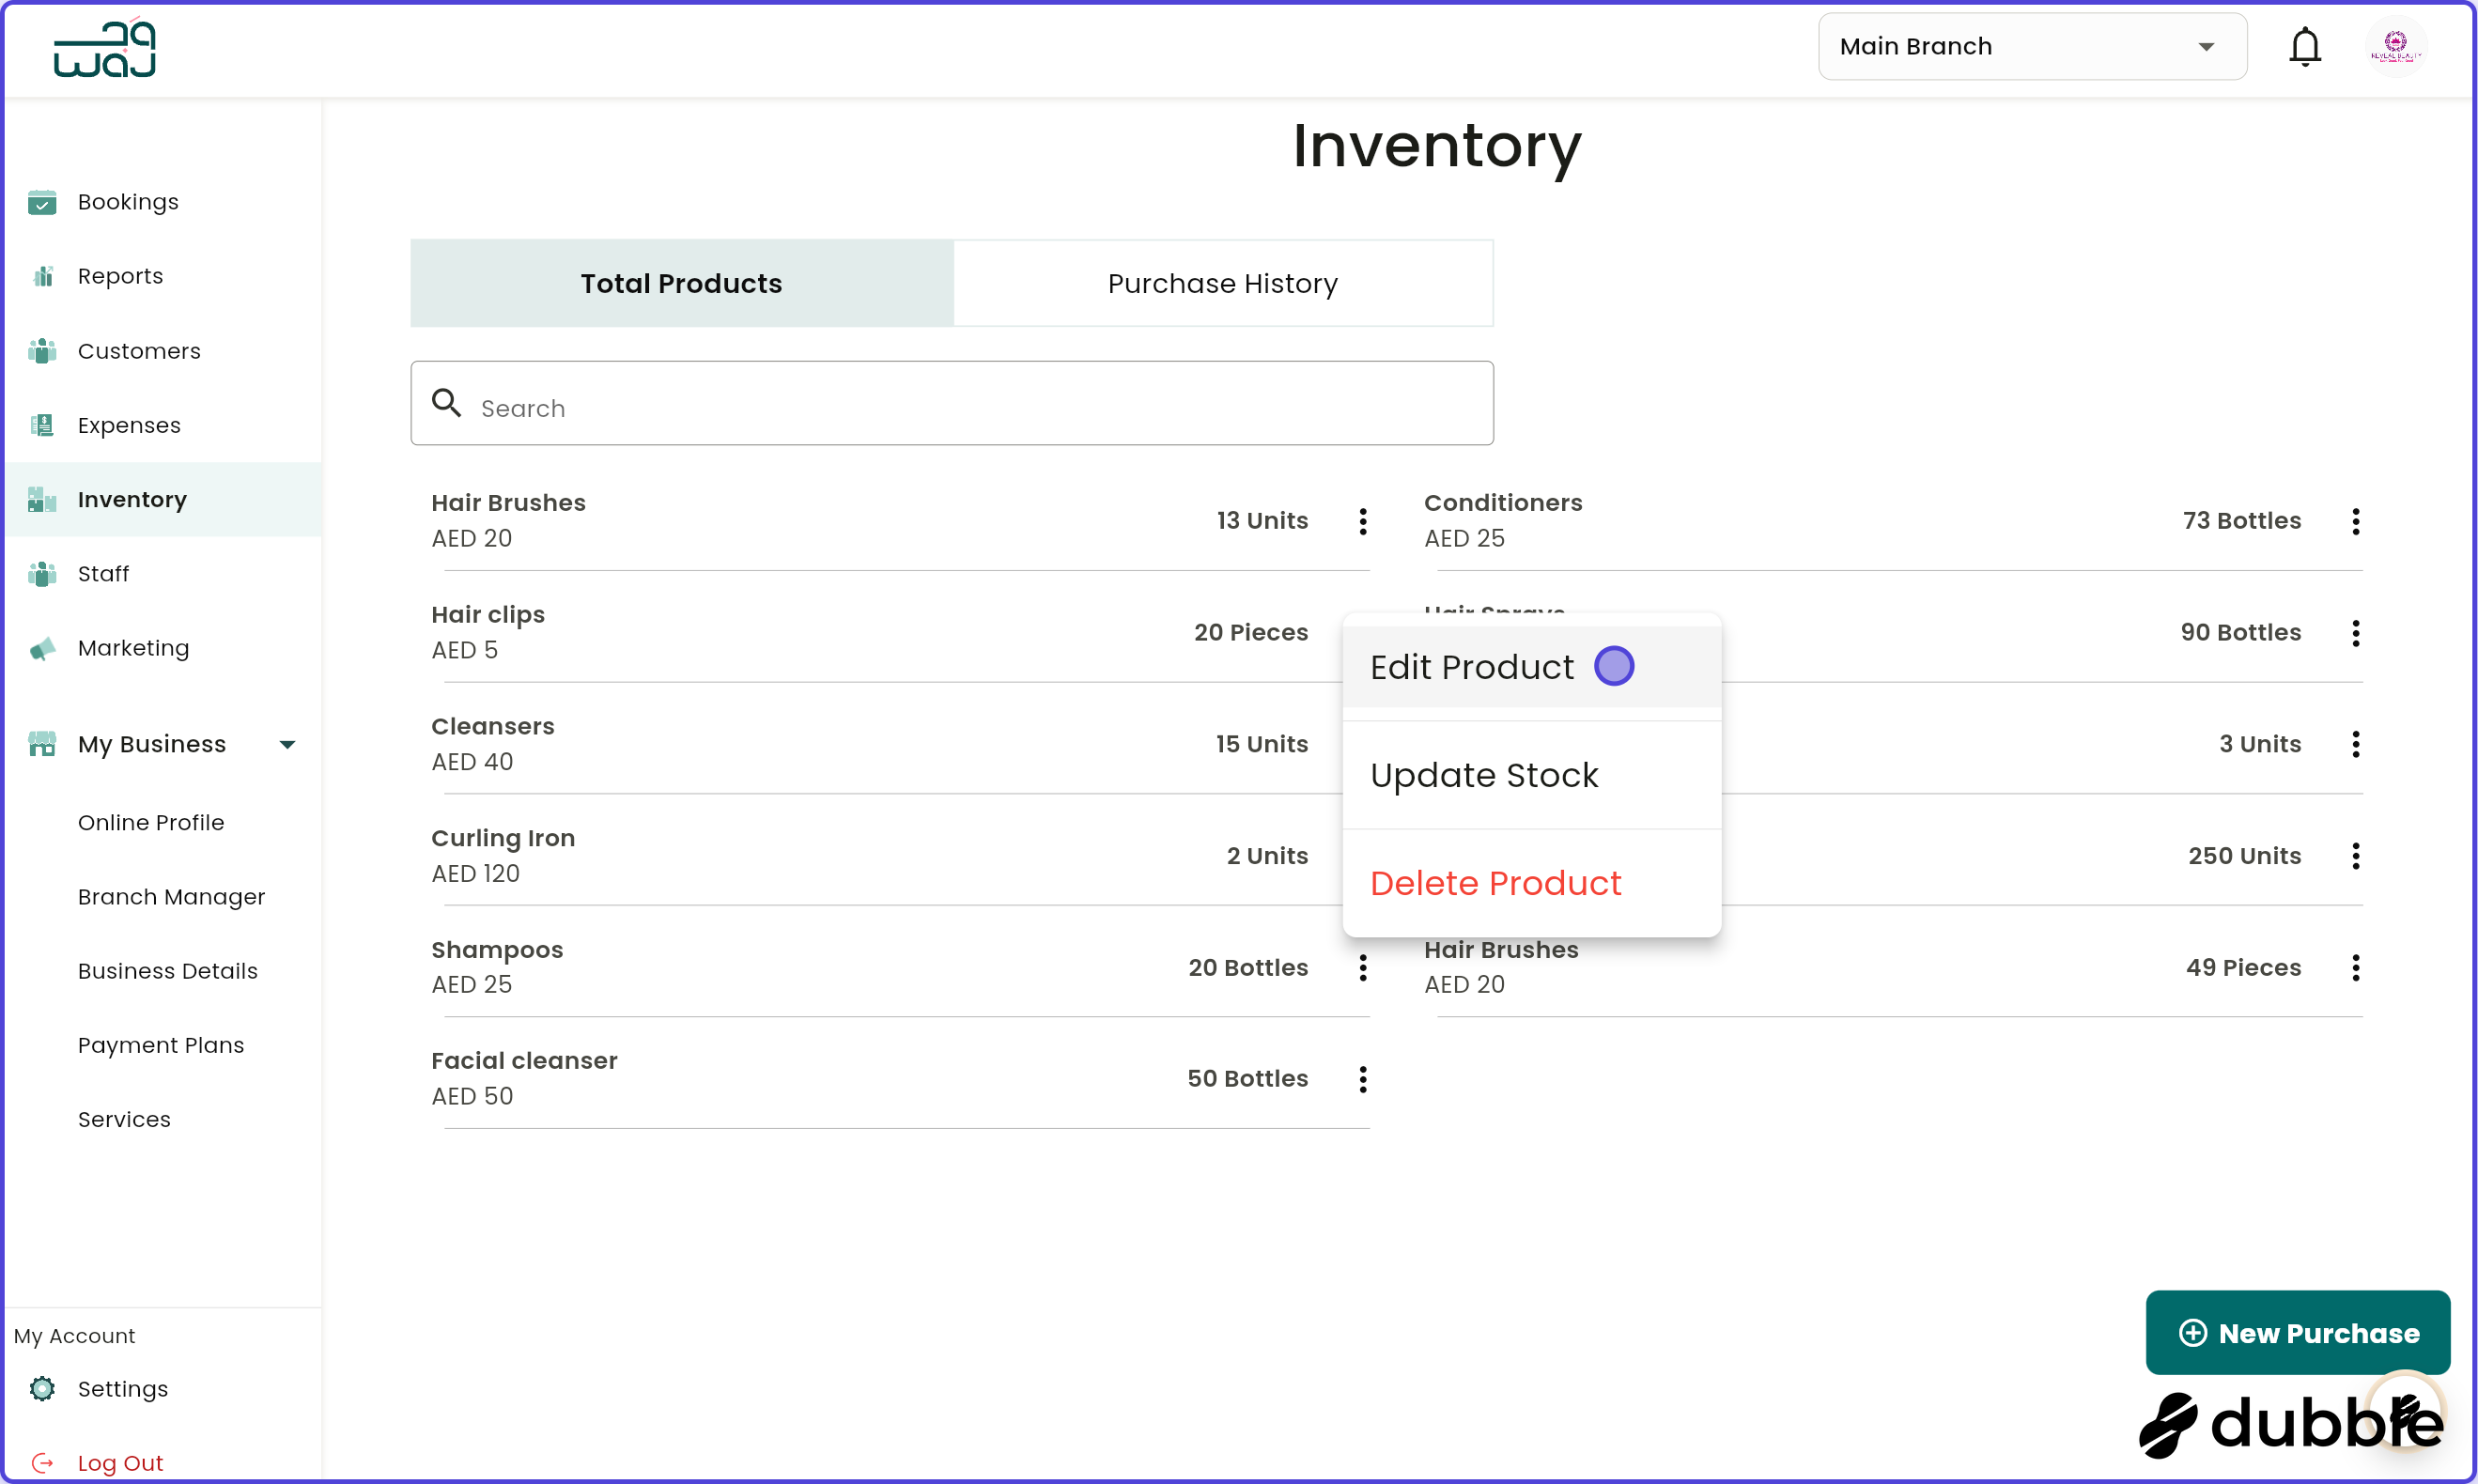Click the Settings gear icon
2478x1484 pixels.
click(x=42, y=1389)
